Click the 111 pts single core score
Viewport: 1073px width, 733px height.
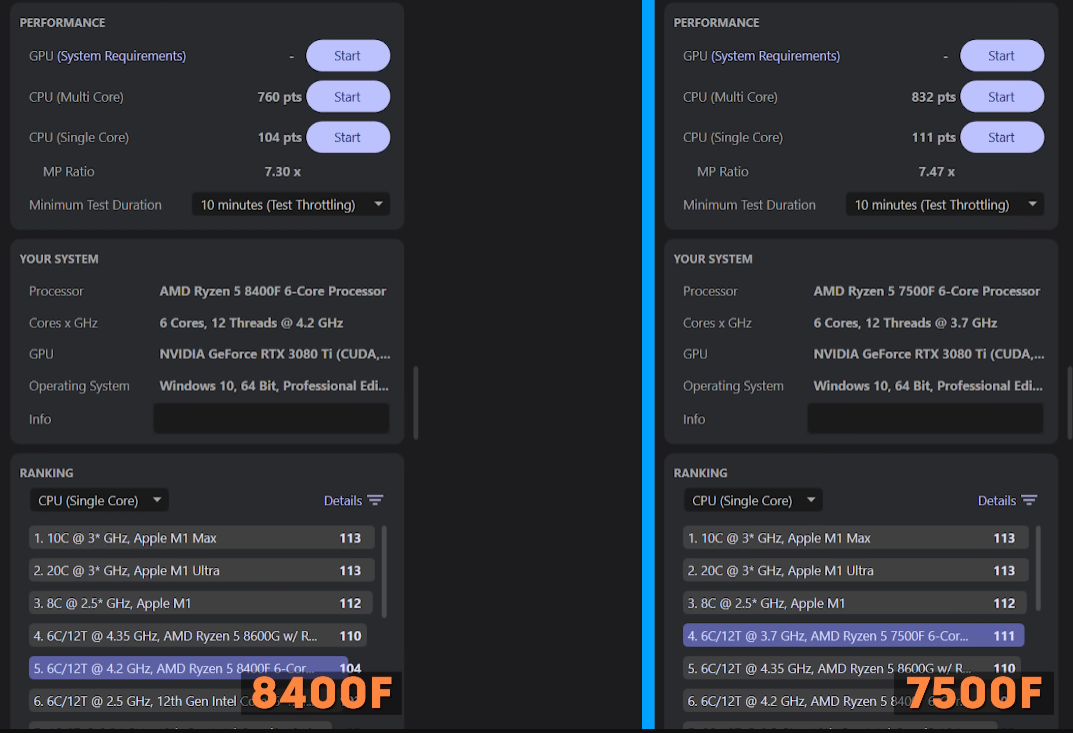(x=933, y=138)
